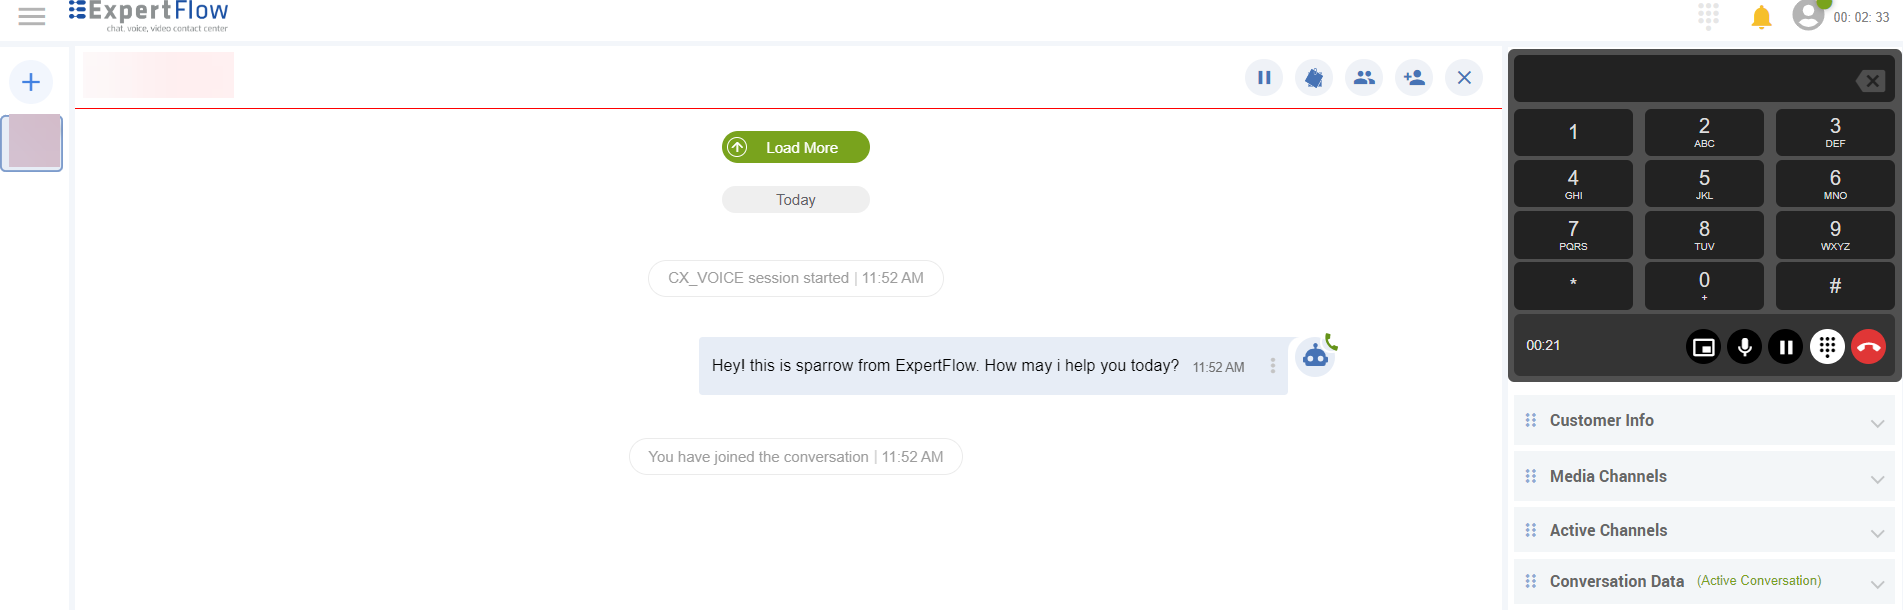The image size is (1903, 610).
Task: Expand the Customer Info panel
Action: pos(1703,421)
